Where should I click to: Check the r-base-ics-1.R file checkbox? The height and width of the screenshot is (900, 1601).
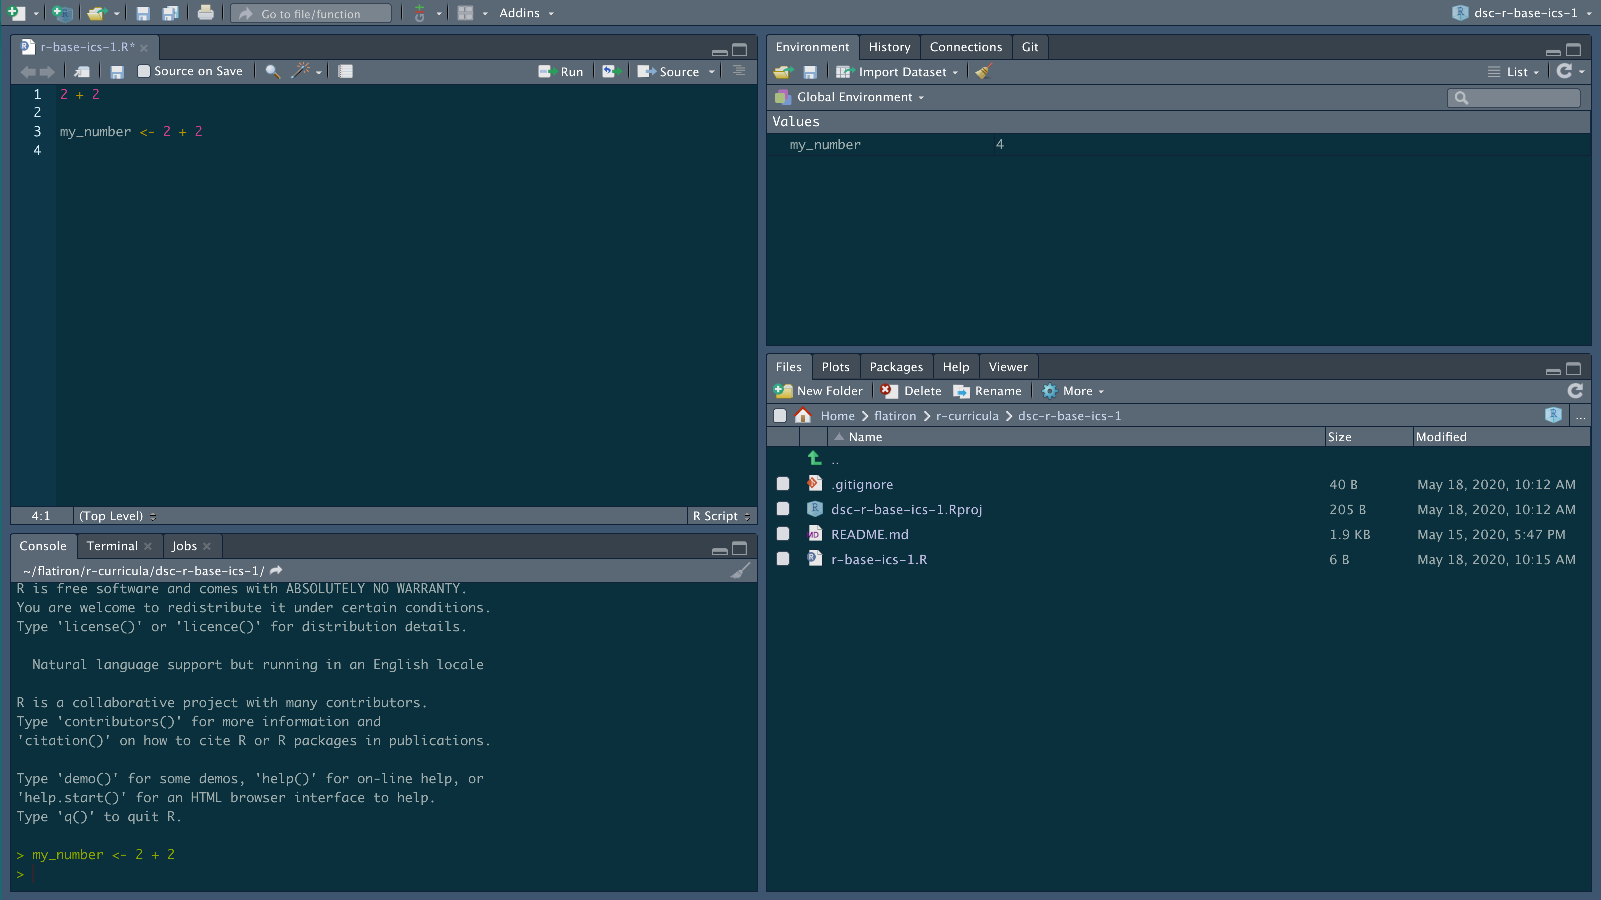tap(783, 559)
